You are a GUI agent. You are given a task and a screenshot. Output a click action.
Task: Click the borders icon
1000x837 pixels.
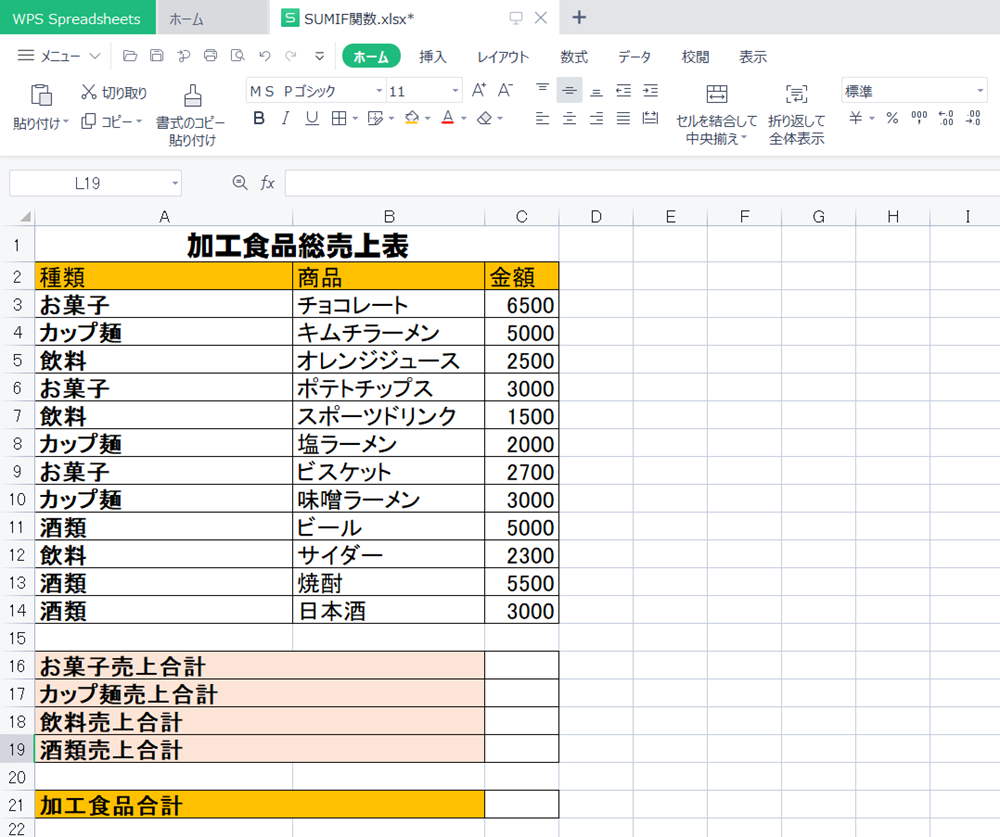click(x=339, y=118)
